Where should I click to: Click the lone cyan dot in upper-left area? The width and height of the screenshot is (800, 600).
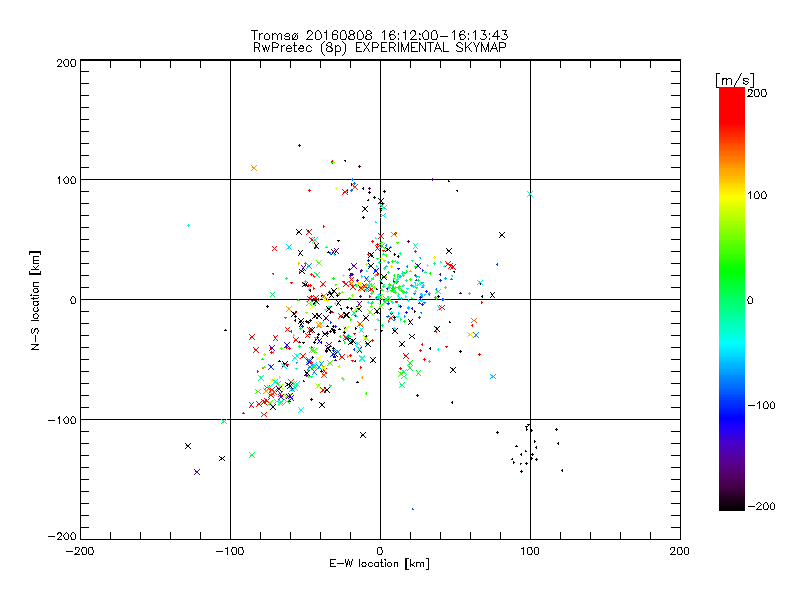[188, 225]
